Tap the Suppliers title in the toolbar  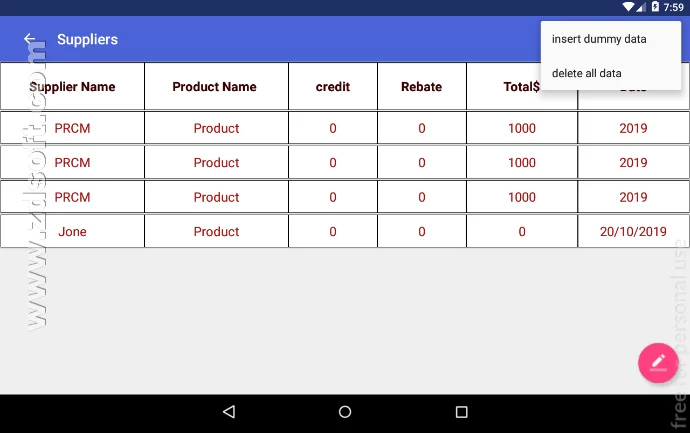[88, 39]
